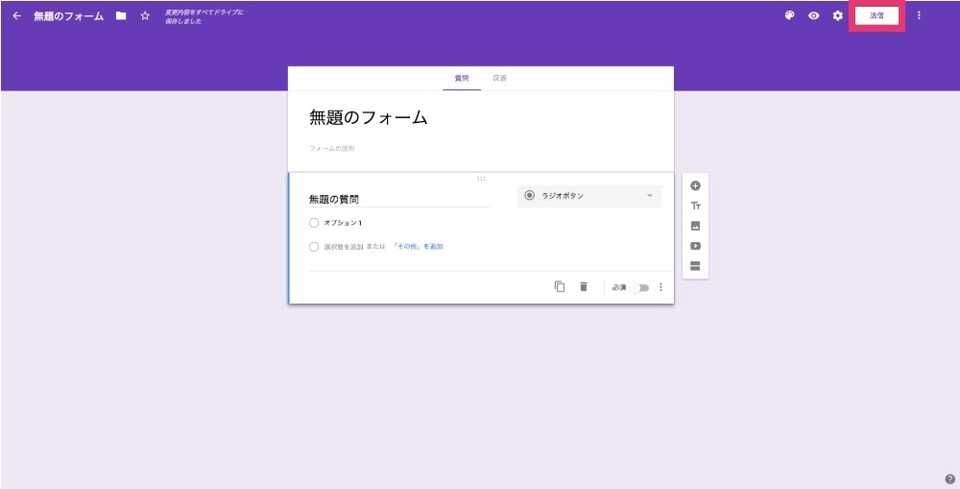Select the オプション 1 radio button
Image resolution: width=960 pixels, height=489 pixels.
[314, 223]
